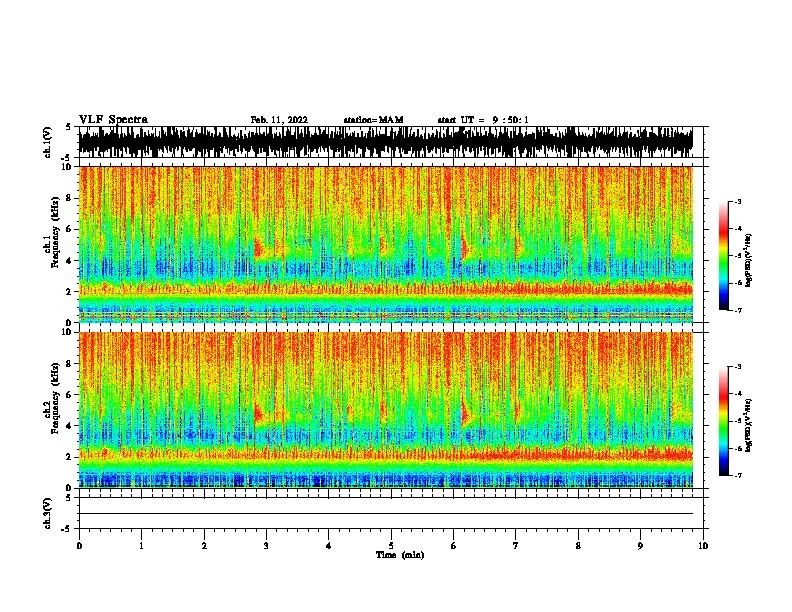This screenshot has height=612, width=792.
Task: Click red burst near minute 3 in ch.1 spectrogram
Action: pos(259,249)
